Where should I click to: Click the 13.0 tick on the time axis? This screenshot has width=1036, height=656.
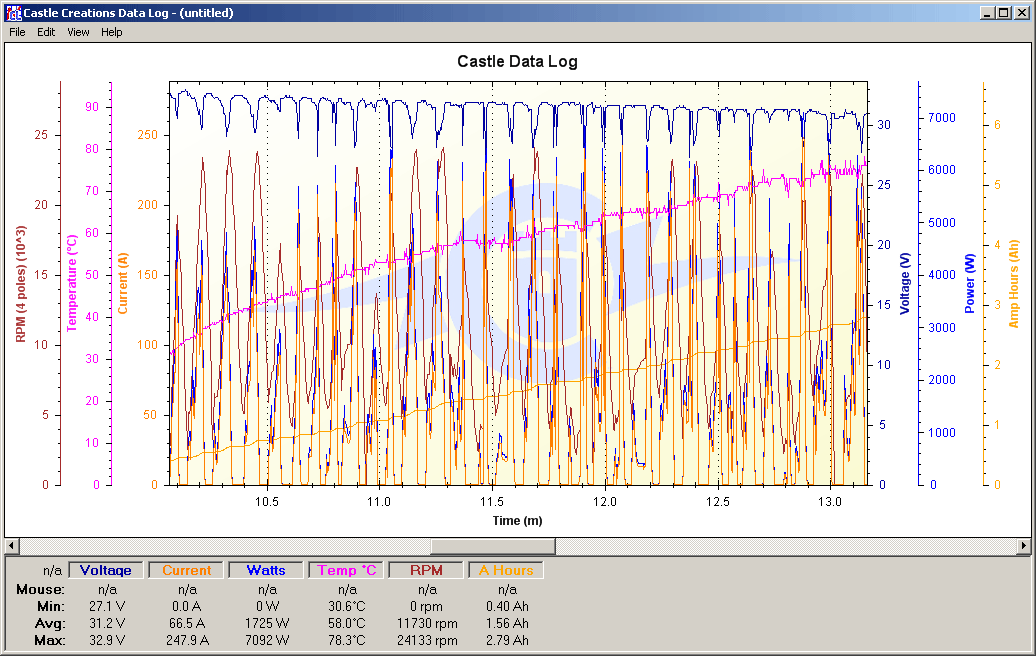point(830,501)
